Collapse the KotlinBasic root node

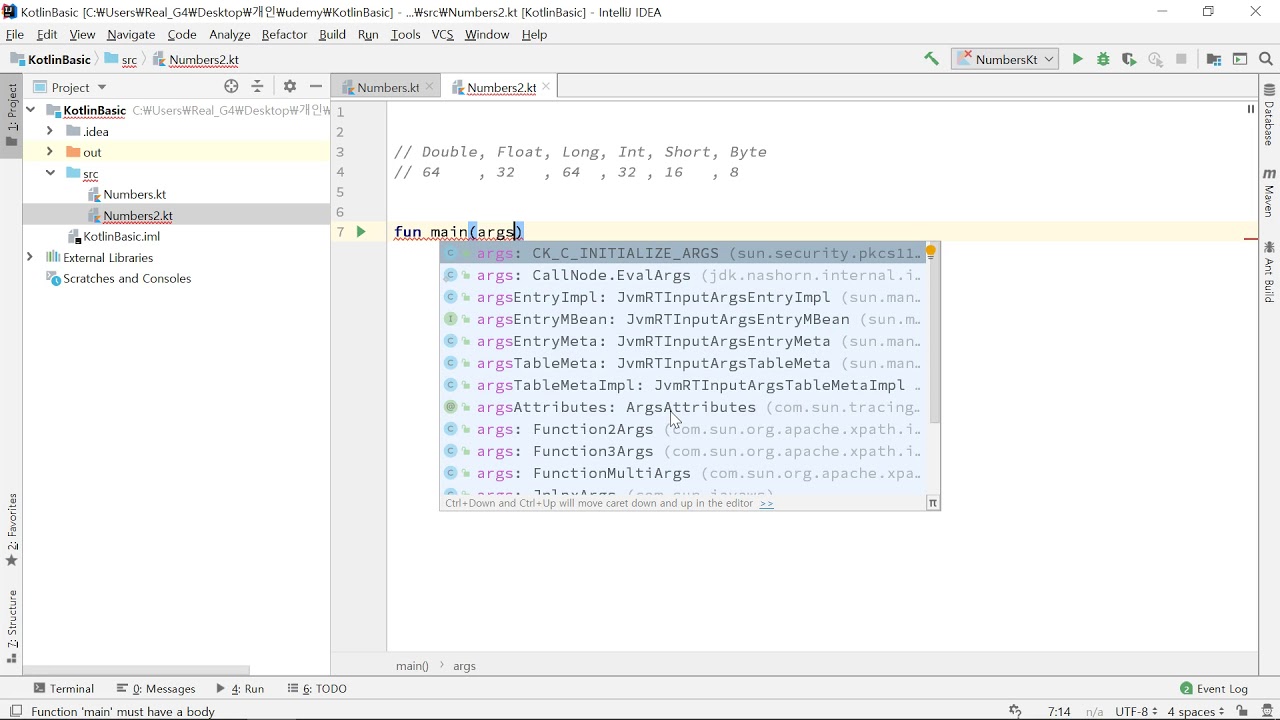tap(31, 110)
